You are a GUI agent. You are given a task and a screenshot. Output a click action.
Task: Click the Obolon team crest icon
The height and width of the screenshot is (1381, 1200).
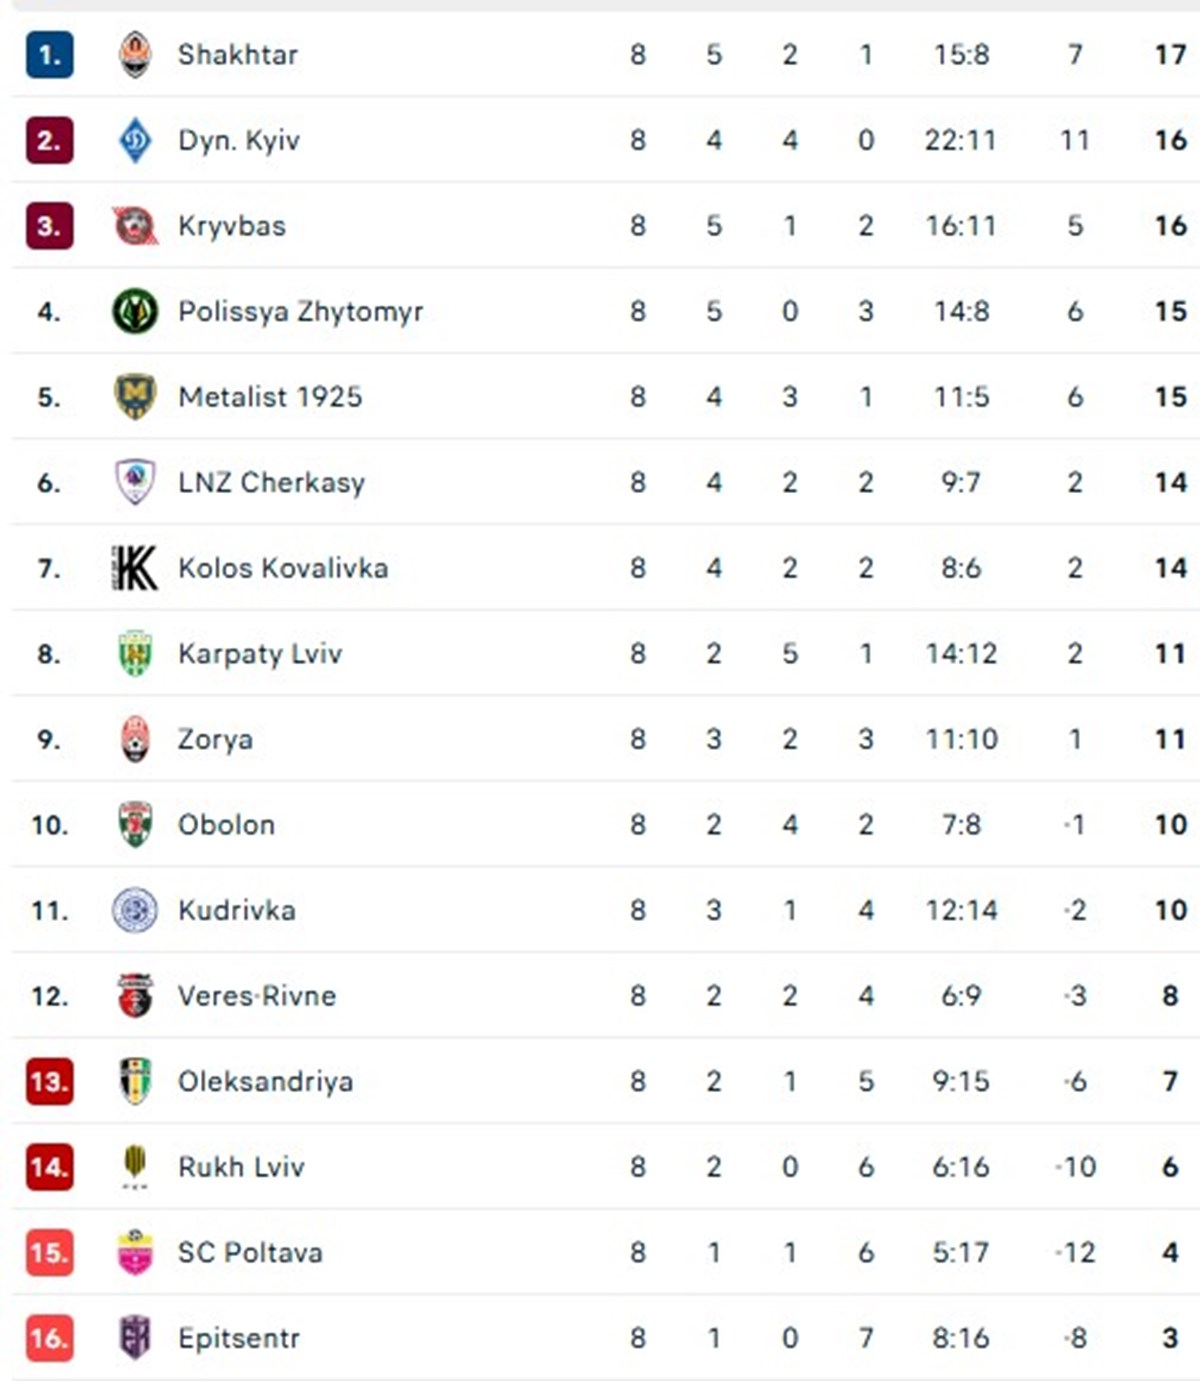(x=135, y=825)
